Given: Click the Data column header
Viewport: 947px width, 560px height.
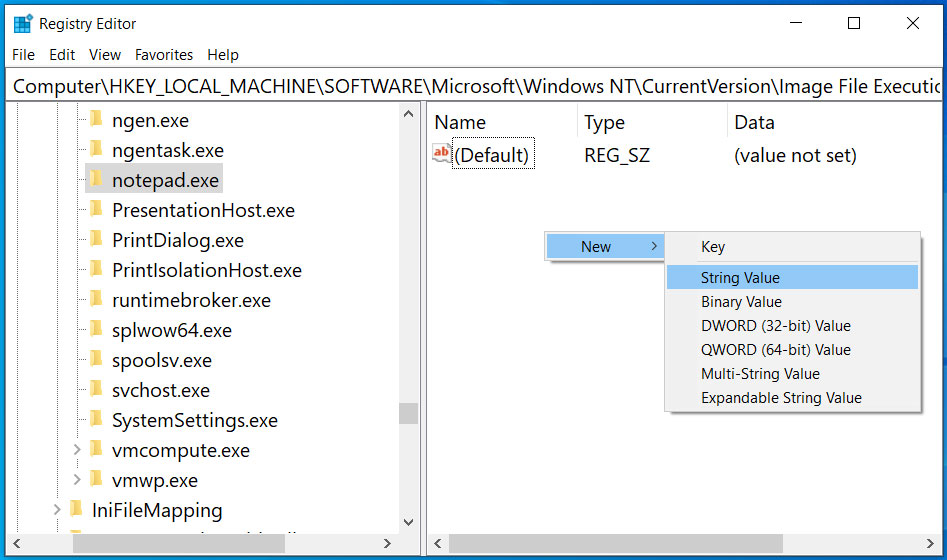Looking at the screenshot, I should tap(833, 122).
